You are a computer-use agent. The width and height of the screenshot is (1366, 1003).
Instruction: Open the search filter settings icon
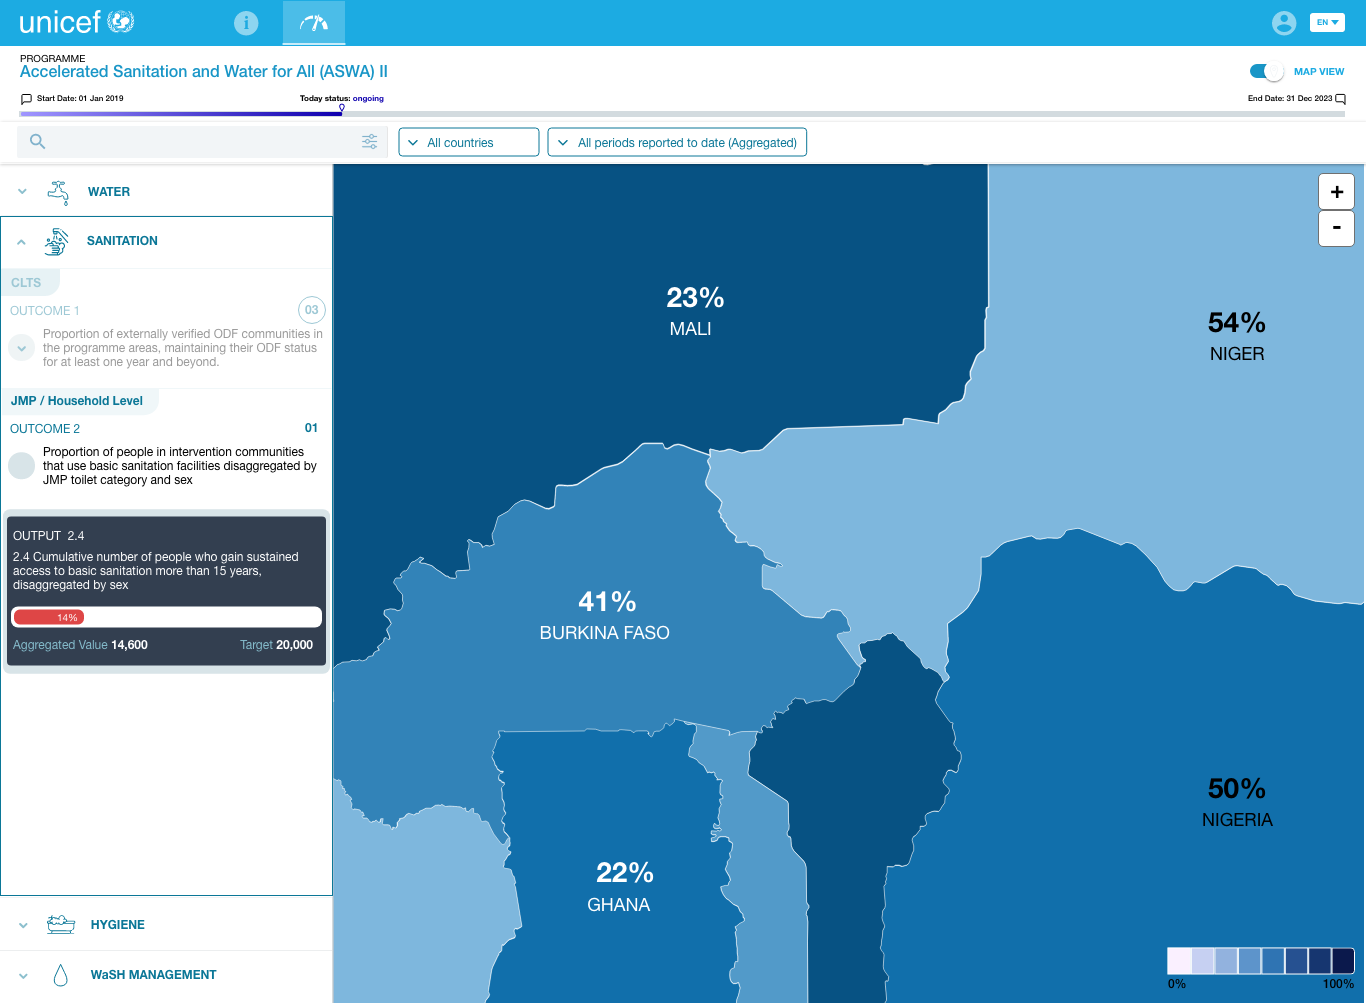tap(370, 142)
